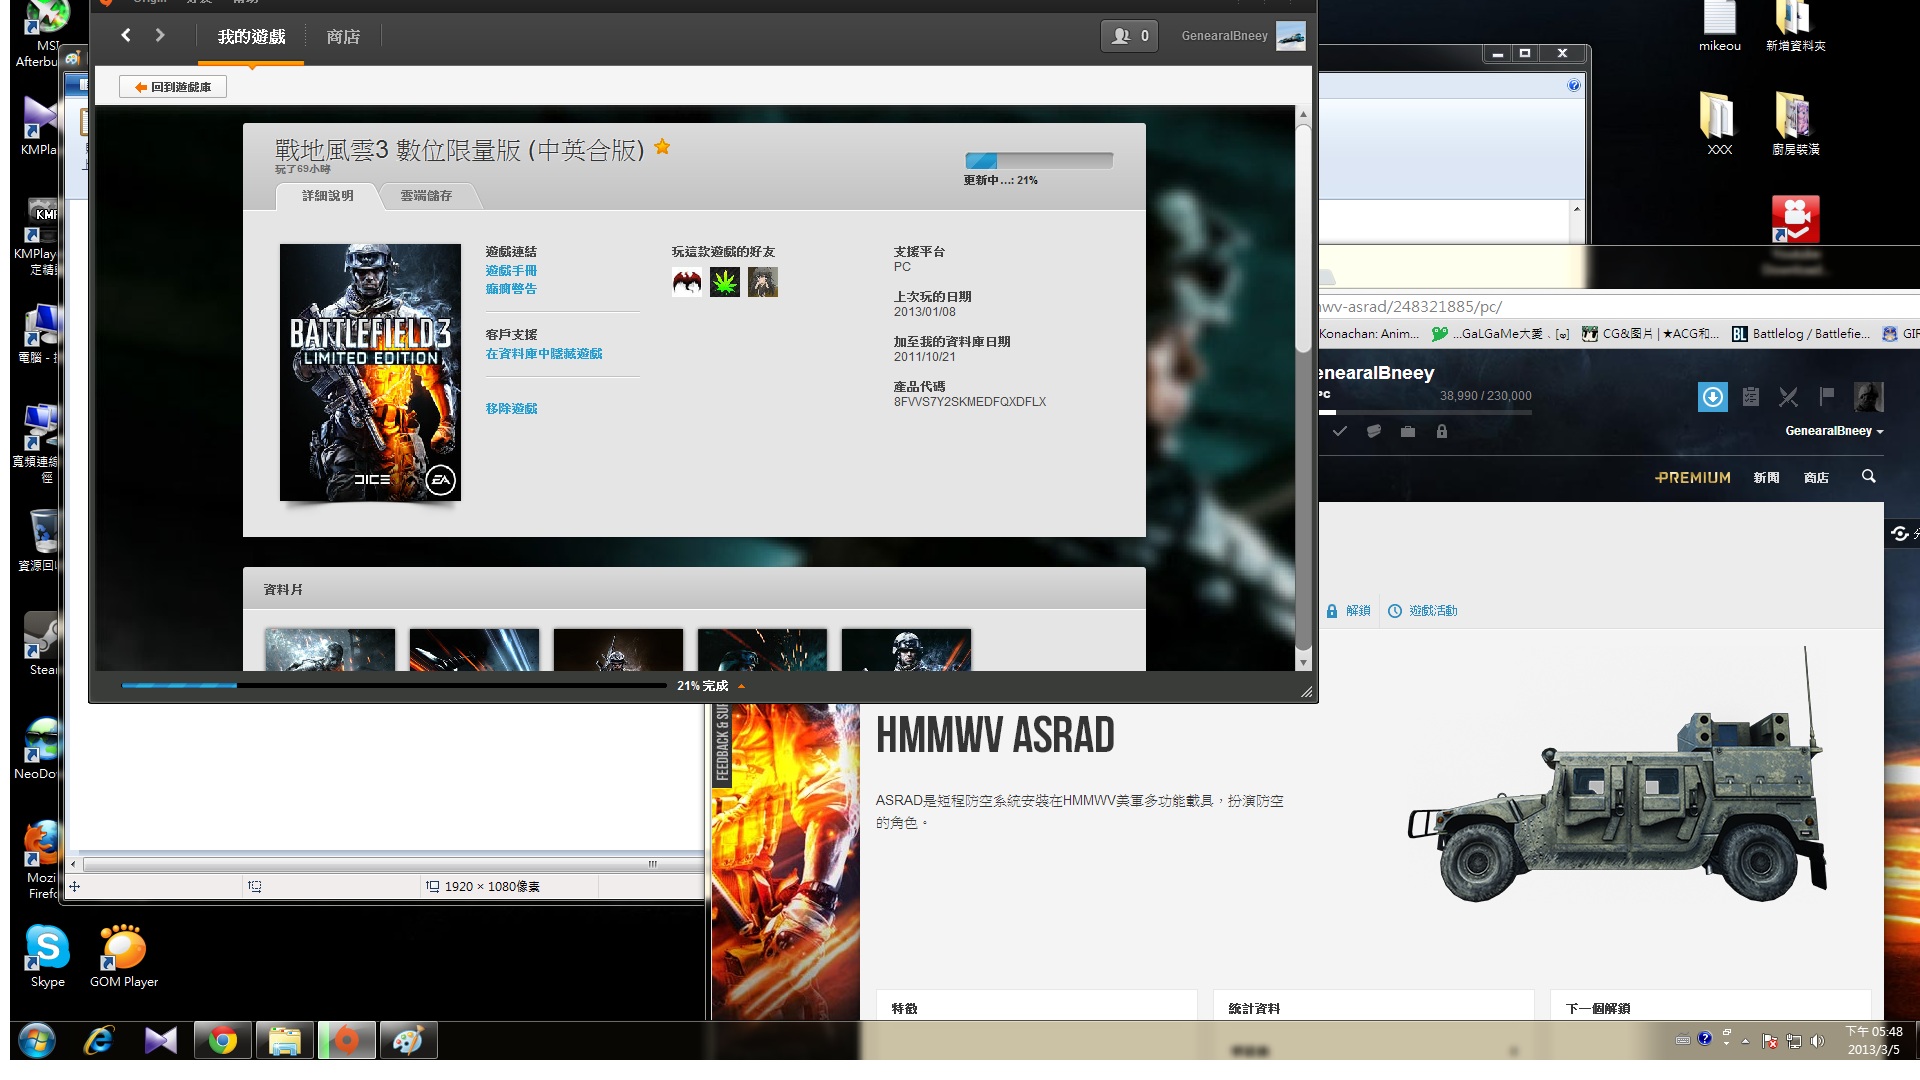The image size is (1920, 1080).
Task: Click the 移除遊戲 link
Action: [x=511, y=409]
